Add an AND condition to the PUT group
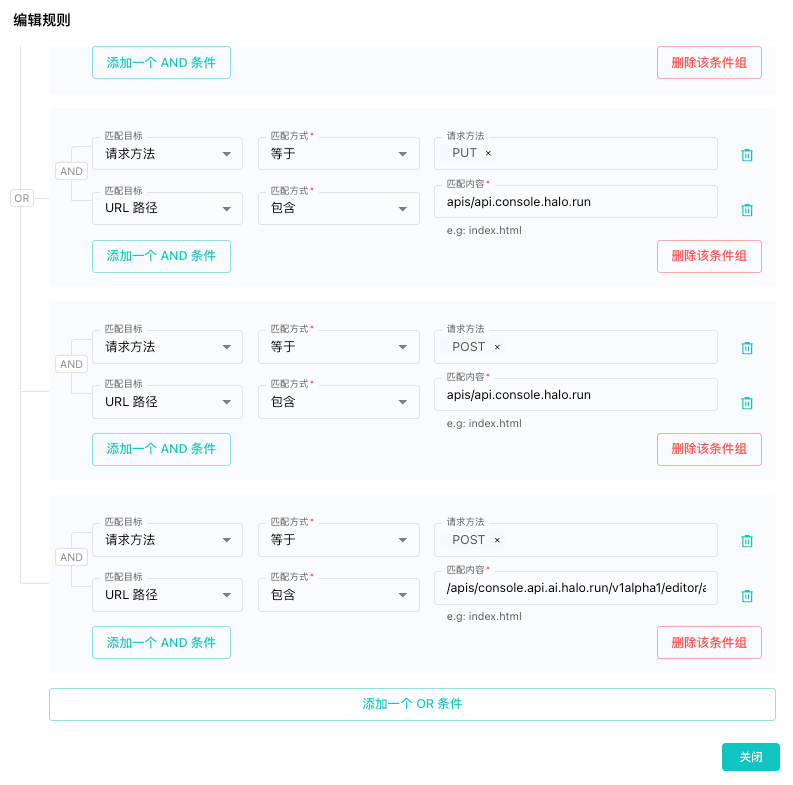Screen dimensions: 793x785 (x=161, y=256)
